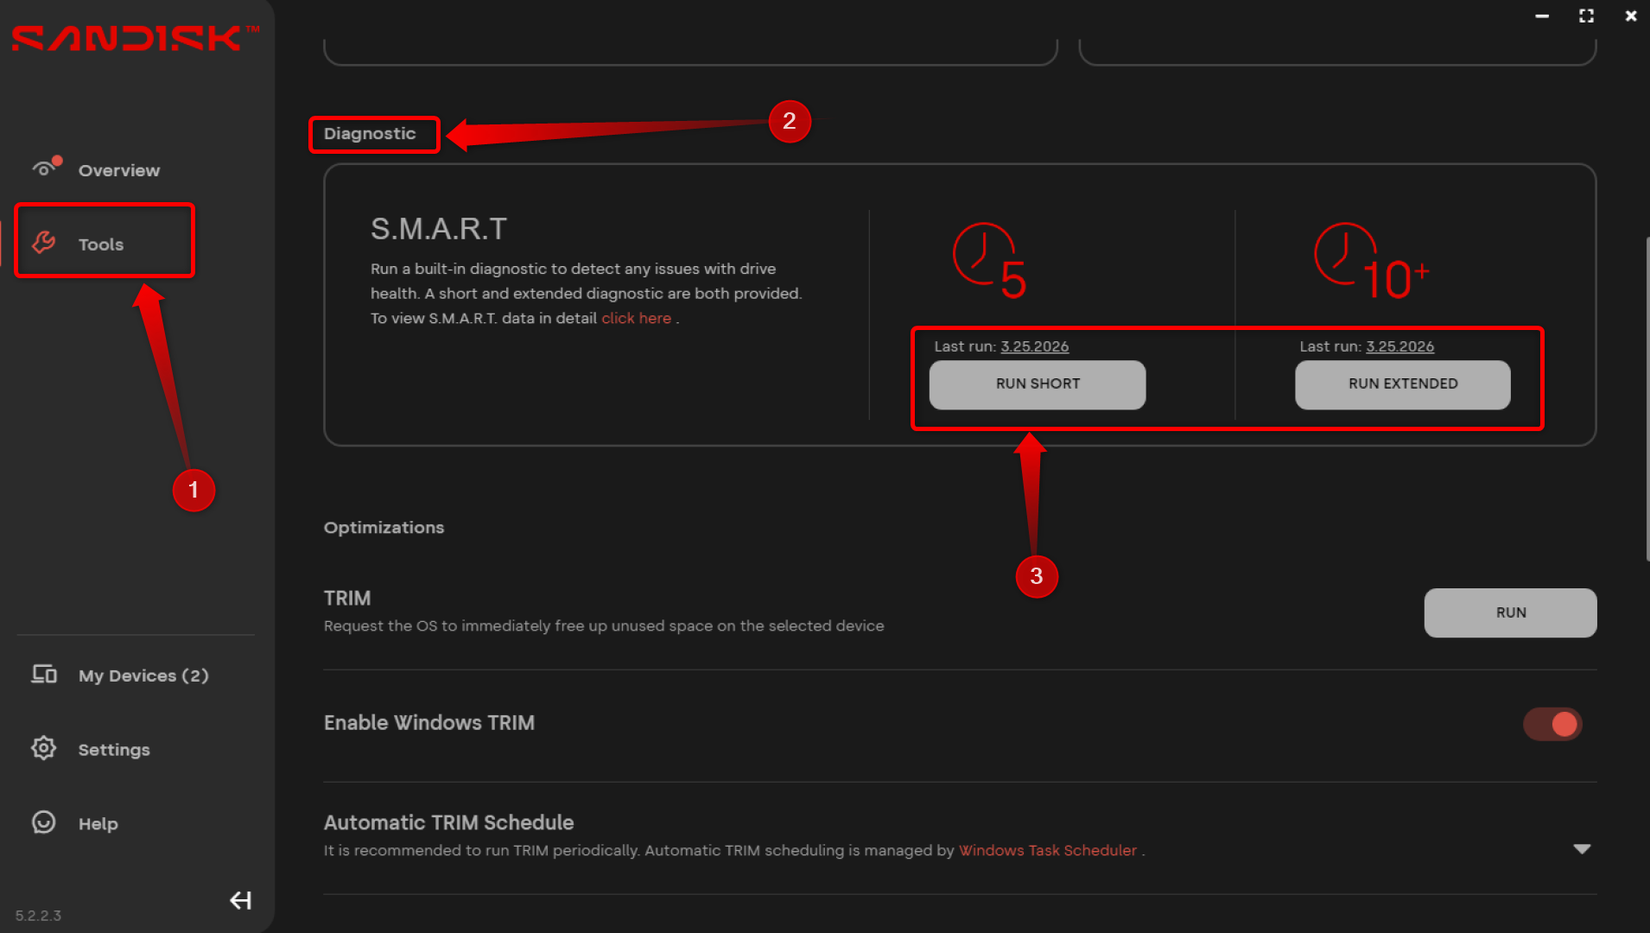Click the Settings gear icon
Screen dimensions: 1650x933
coord(44,748)
